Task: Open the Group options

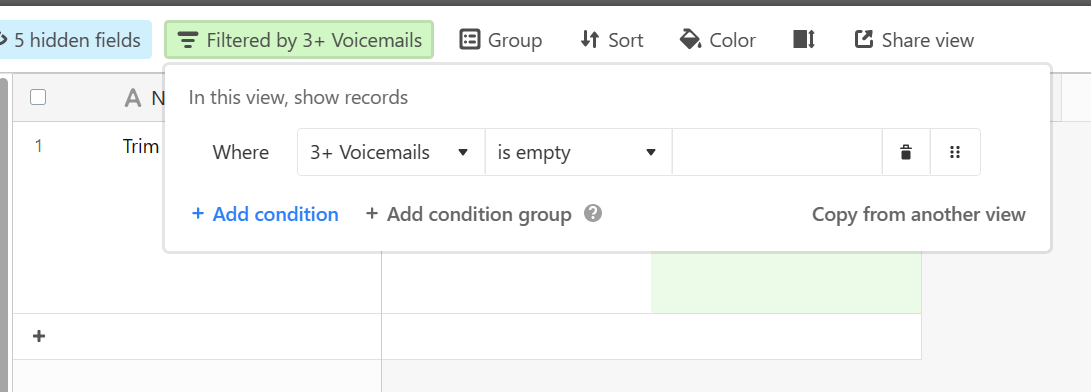Action: click(x=500, y=40)
